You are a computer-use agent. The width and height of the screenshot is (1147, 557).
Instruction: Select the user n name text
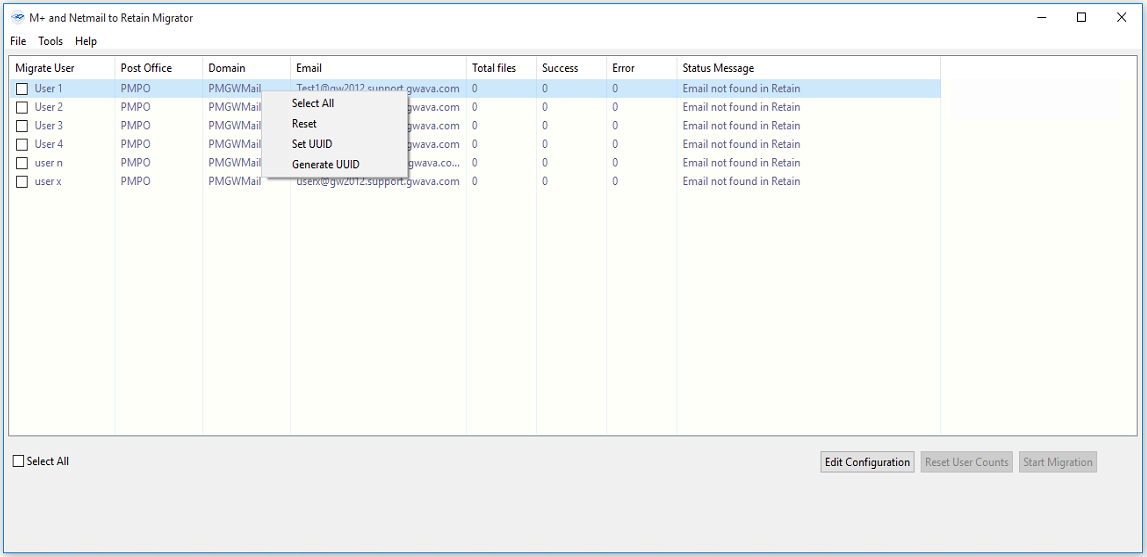(48, 162)
